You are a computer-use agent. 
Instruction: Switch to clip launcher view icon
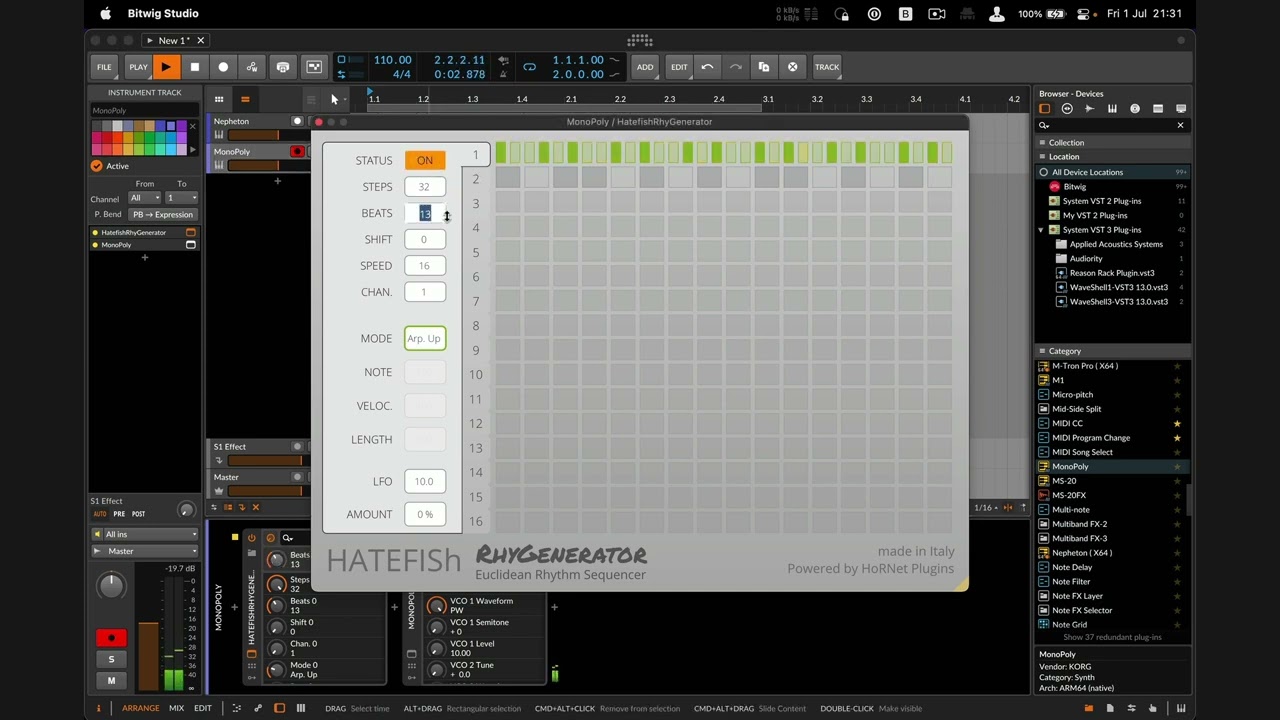[219, 99]
